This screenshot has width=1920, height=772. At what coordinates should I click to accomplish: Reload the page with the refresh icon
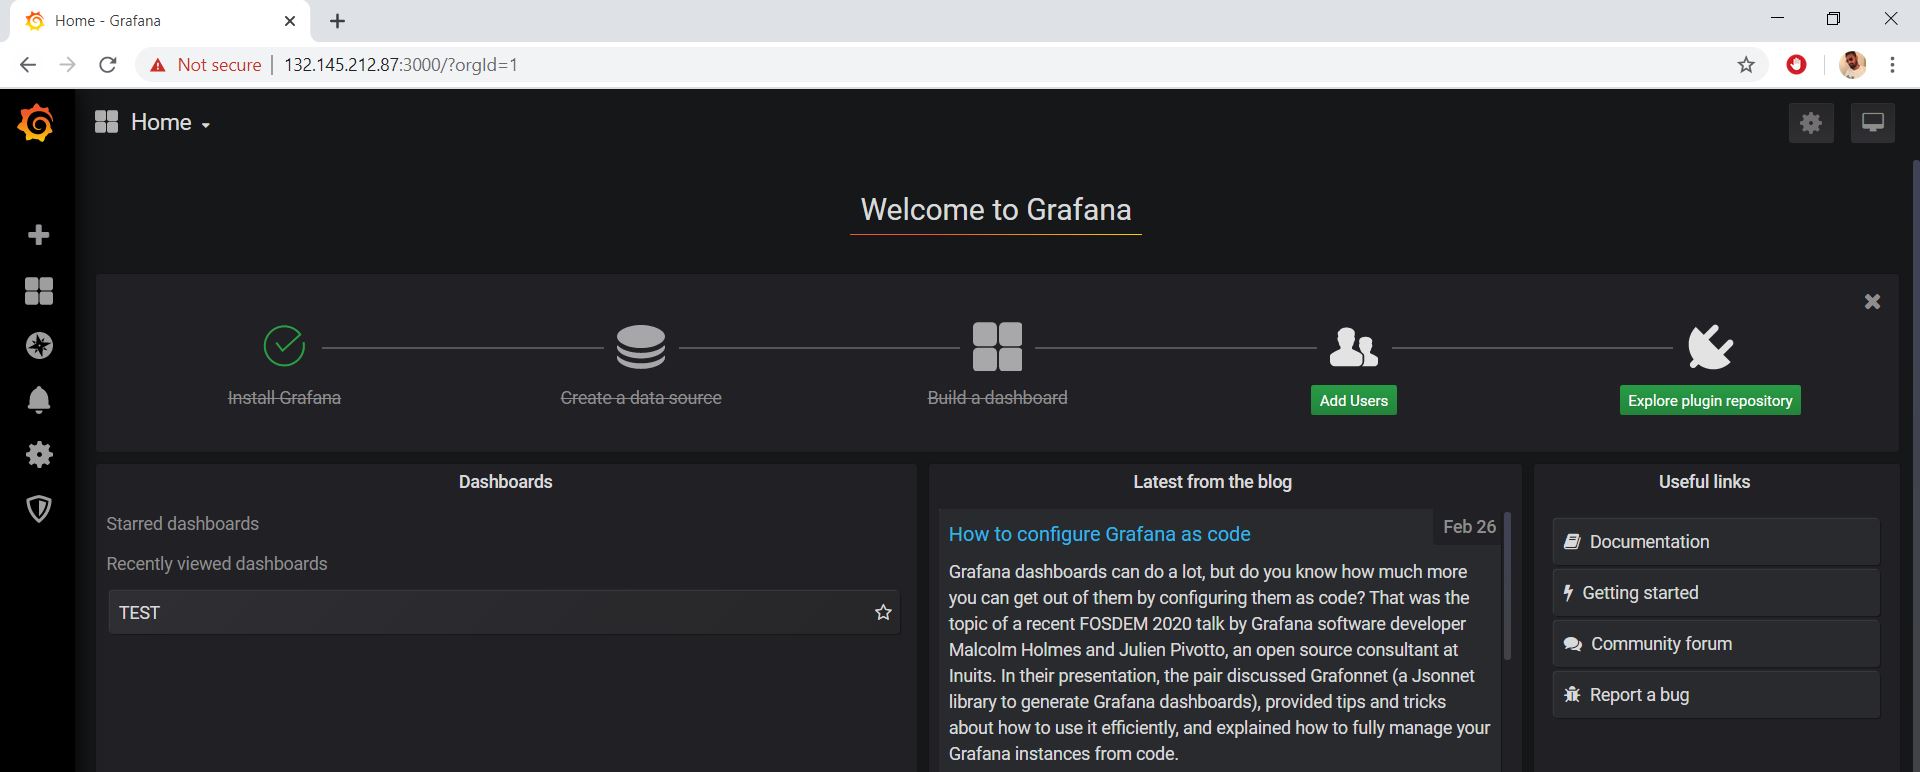click(108, 65)
